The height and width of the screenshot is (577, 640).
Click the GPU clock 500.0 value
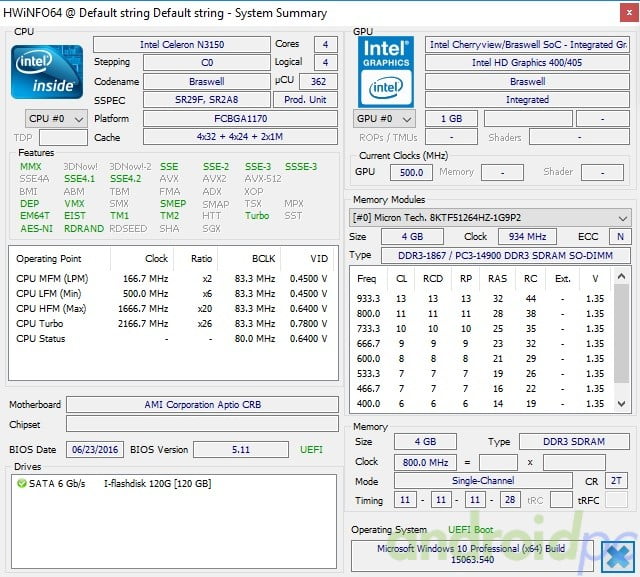(x=411, y=172)
